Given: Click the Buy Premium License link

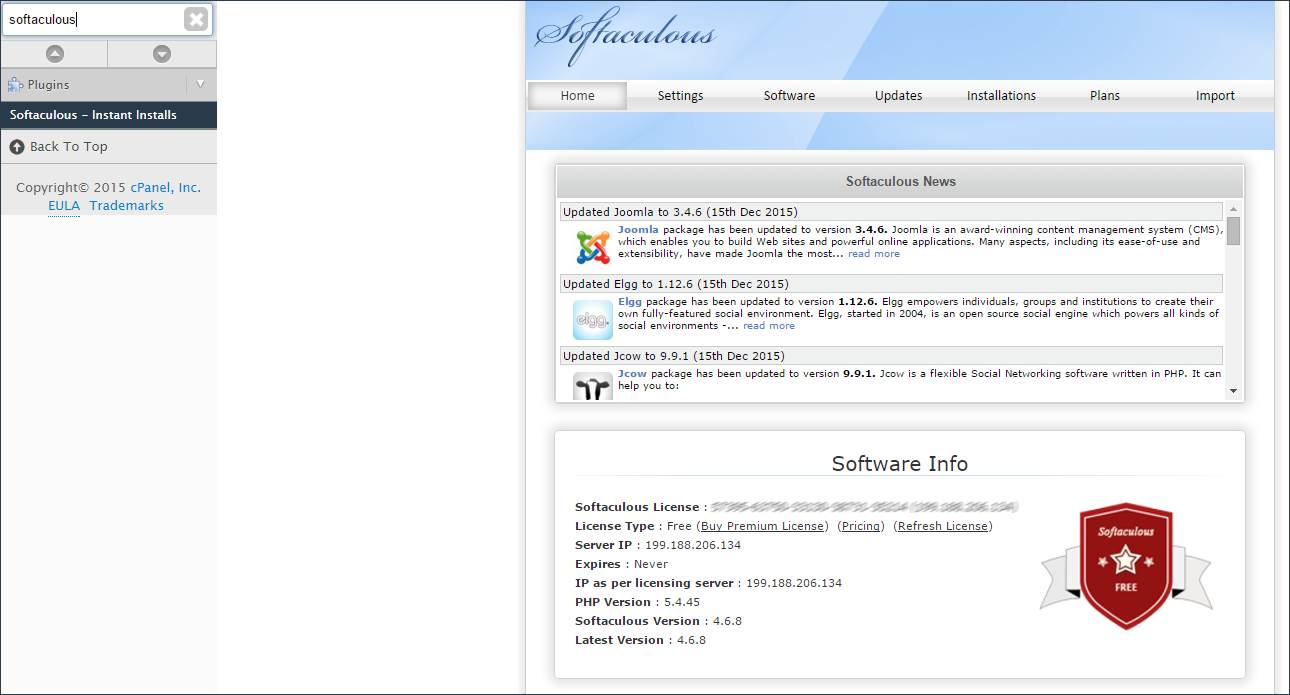Looking at the screenshot, I should pos(762,526).
